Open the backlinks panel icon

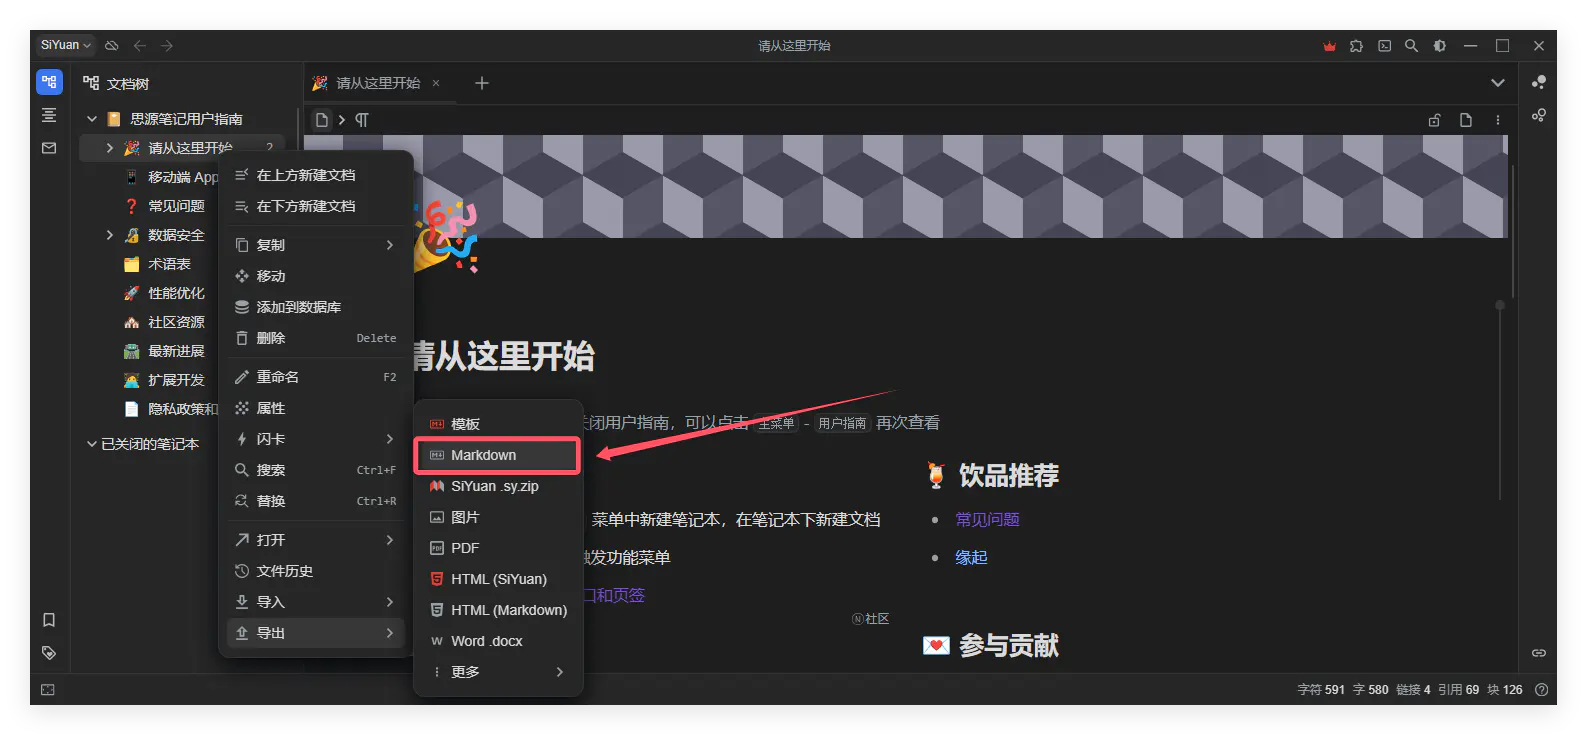[x=1539, y=653]
